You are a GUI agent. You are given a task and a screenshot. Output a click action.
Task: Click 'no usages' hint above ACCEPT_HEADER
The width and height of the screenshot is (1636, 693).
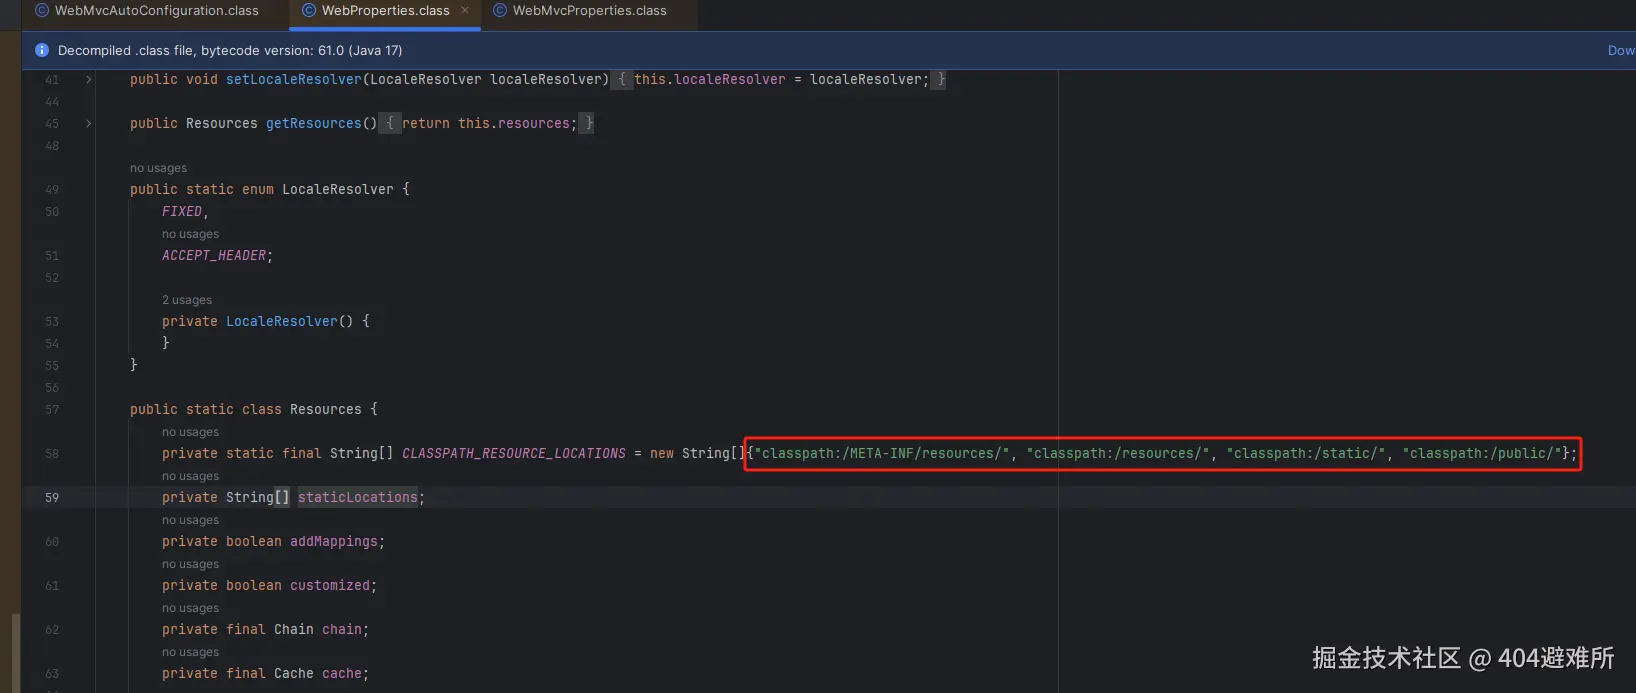(x=190, y=234)
